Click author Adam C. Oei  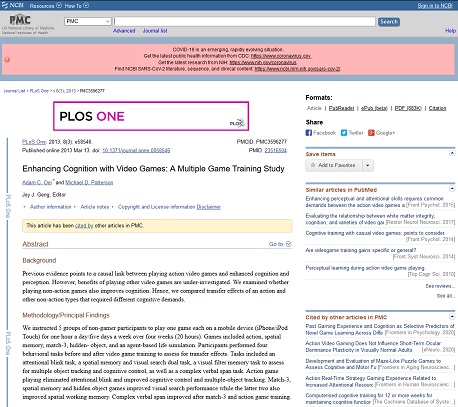click(37, 182)
